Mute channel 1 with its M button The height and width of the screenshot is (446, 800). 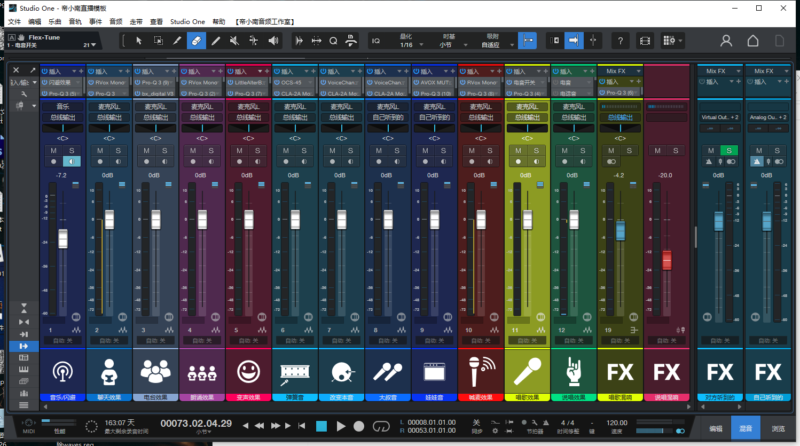54,150
